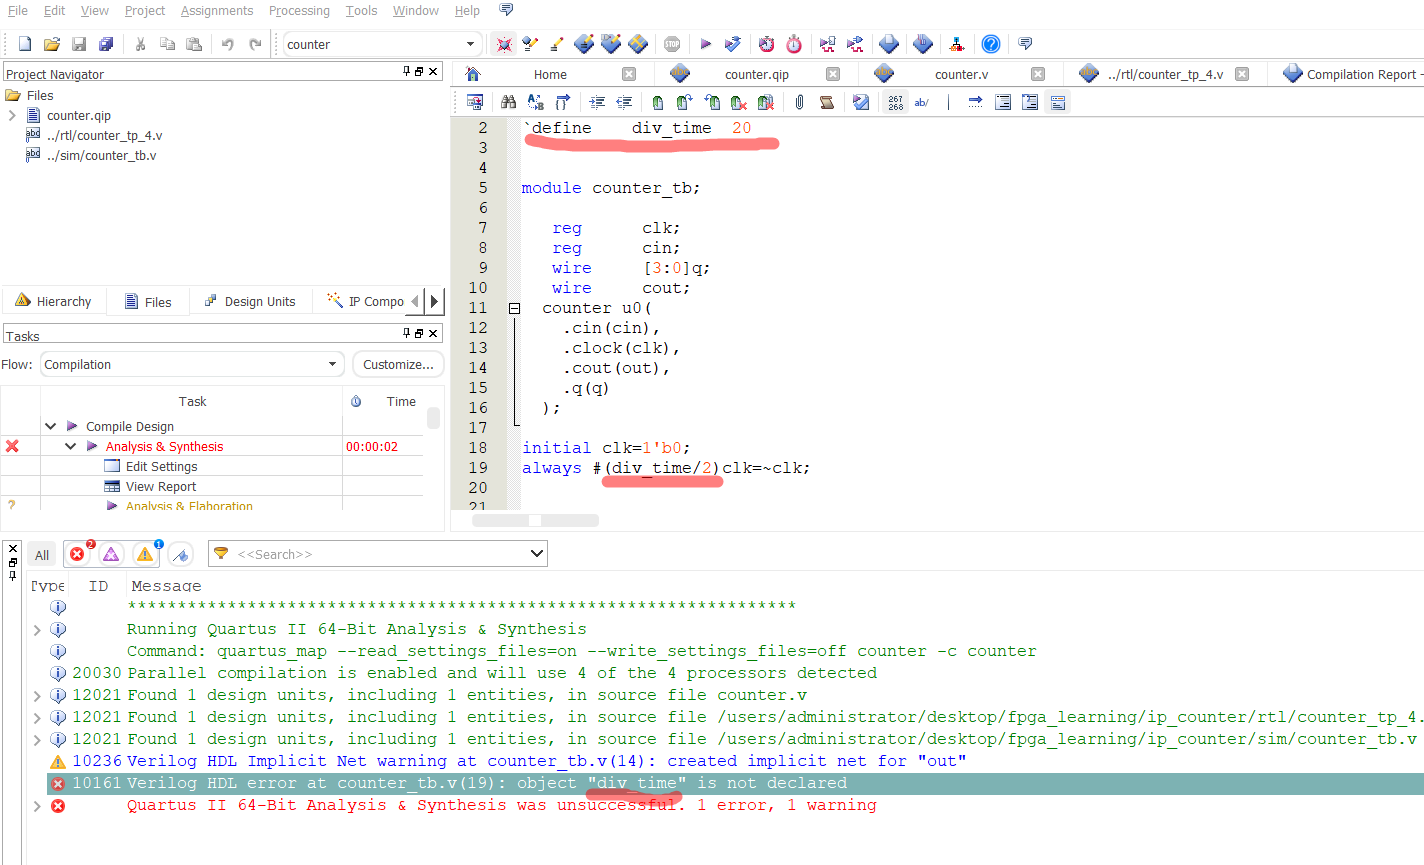Close the ../rtl/counter_tp_4.v tab
This screenshot has width=1424, height=865.
[x=1242, y=74]
